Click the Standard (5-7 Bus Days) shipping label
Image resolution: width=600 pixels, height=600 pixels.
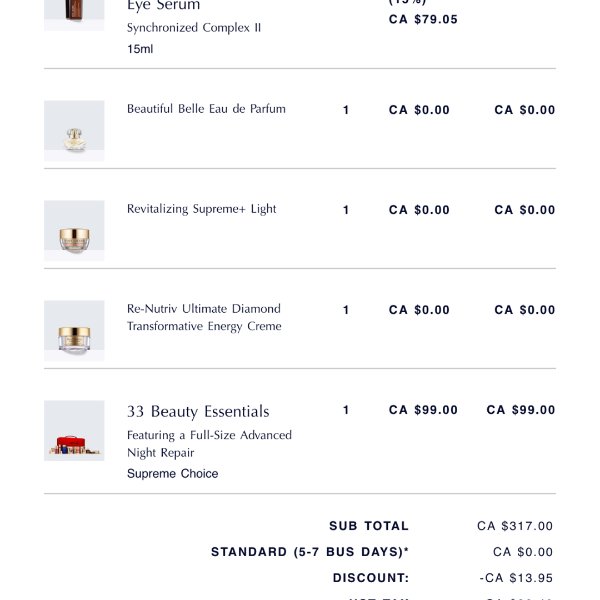pos(309,552)
